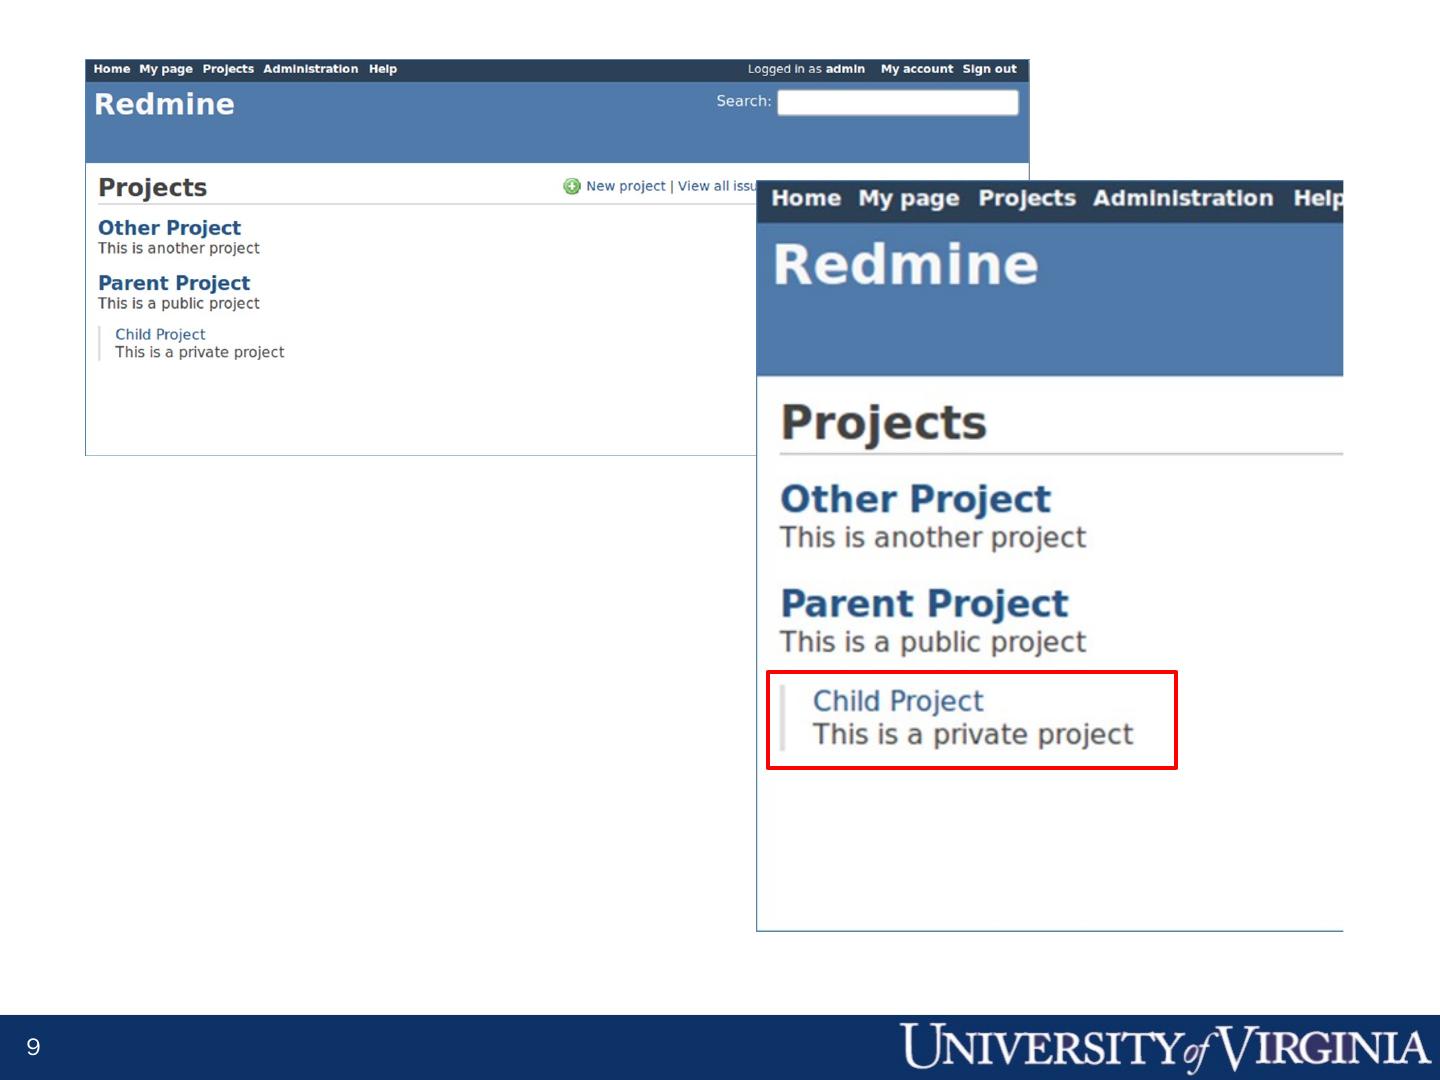Select Projects menu in the small Redmine screenshot
This screenshot has width=1440, height=1080.
pyautogui.click(x=228, y=69)
